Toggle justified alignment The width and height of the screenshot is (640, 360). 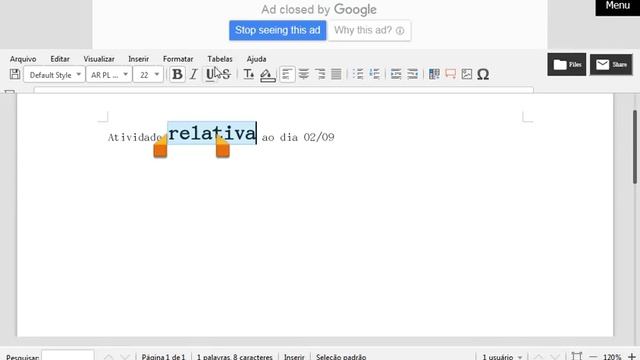[336, 74]
